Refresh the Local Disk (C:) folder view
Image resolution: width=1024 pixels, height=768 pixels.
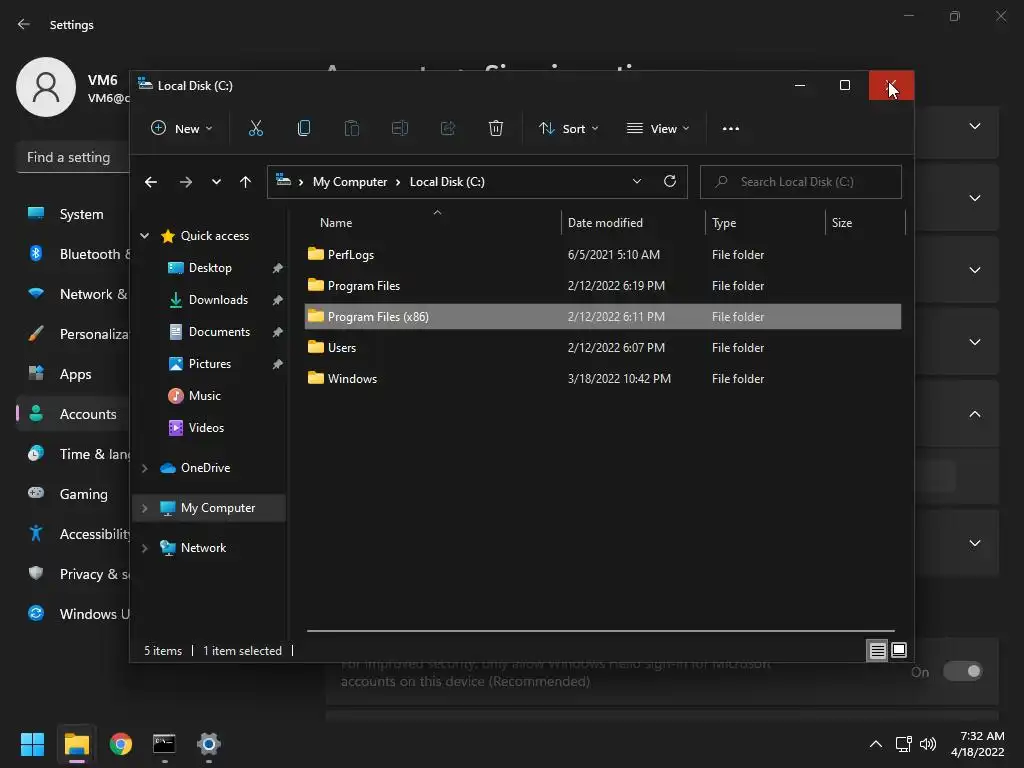pos(669,182)
